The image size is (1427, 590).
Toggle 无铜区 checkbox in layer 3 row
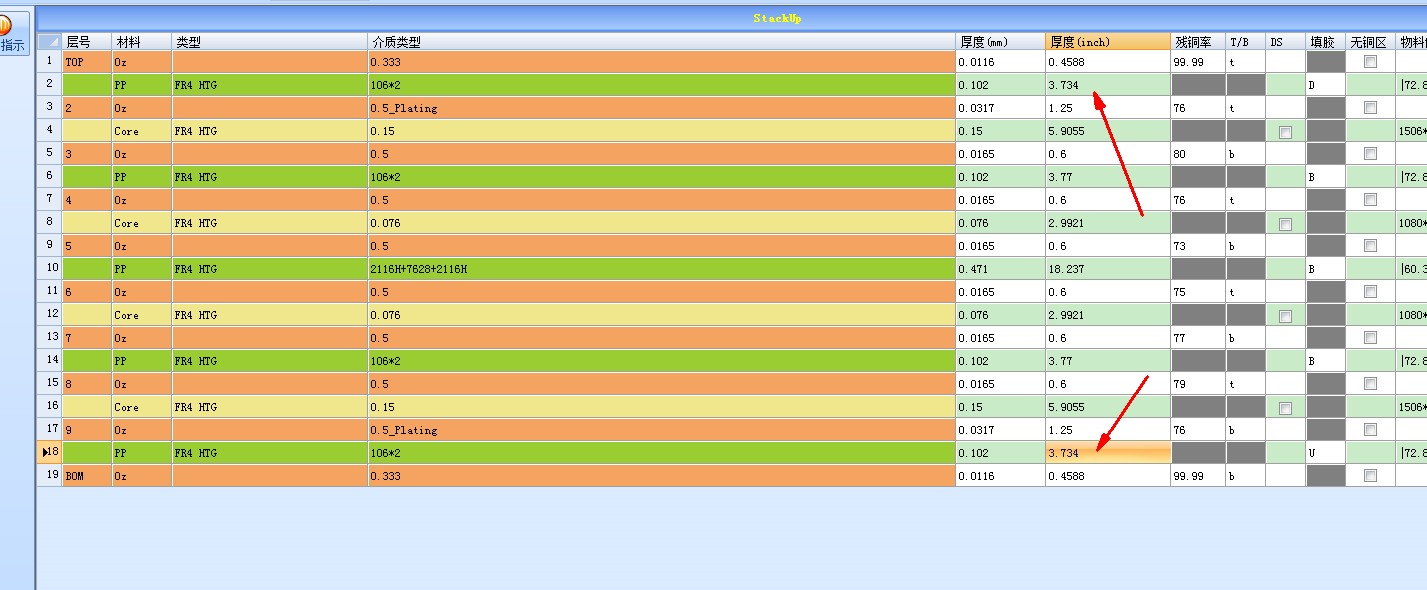(1370, 154)
